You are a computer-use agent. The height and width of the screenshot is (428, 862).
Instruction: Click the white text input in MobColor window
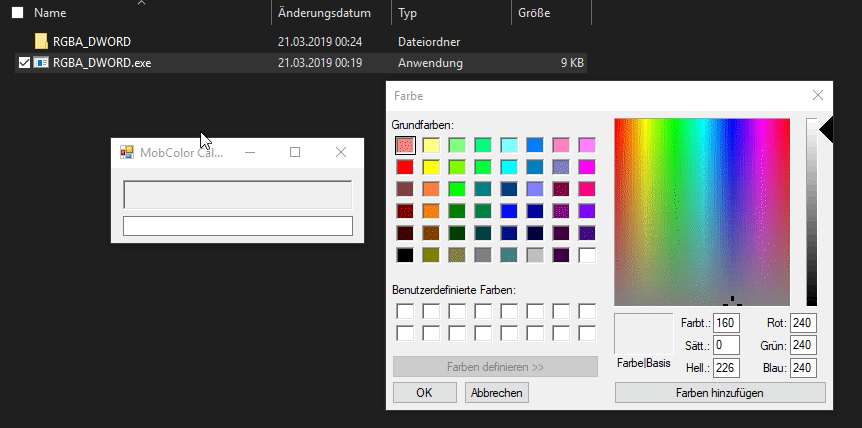(237, 226)
